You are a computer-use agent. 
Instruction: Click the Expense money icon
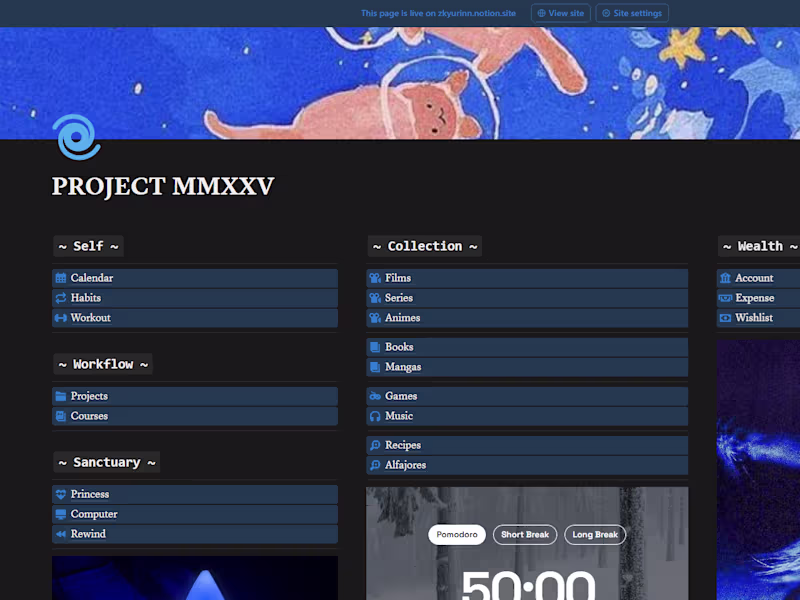725,298
